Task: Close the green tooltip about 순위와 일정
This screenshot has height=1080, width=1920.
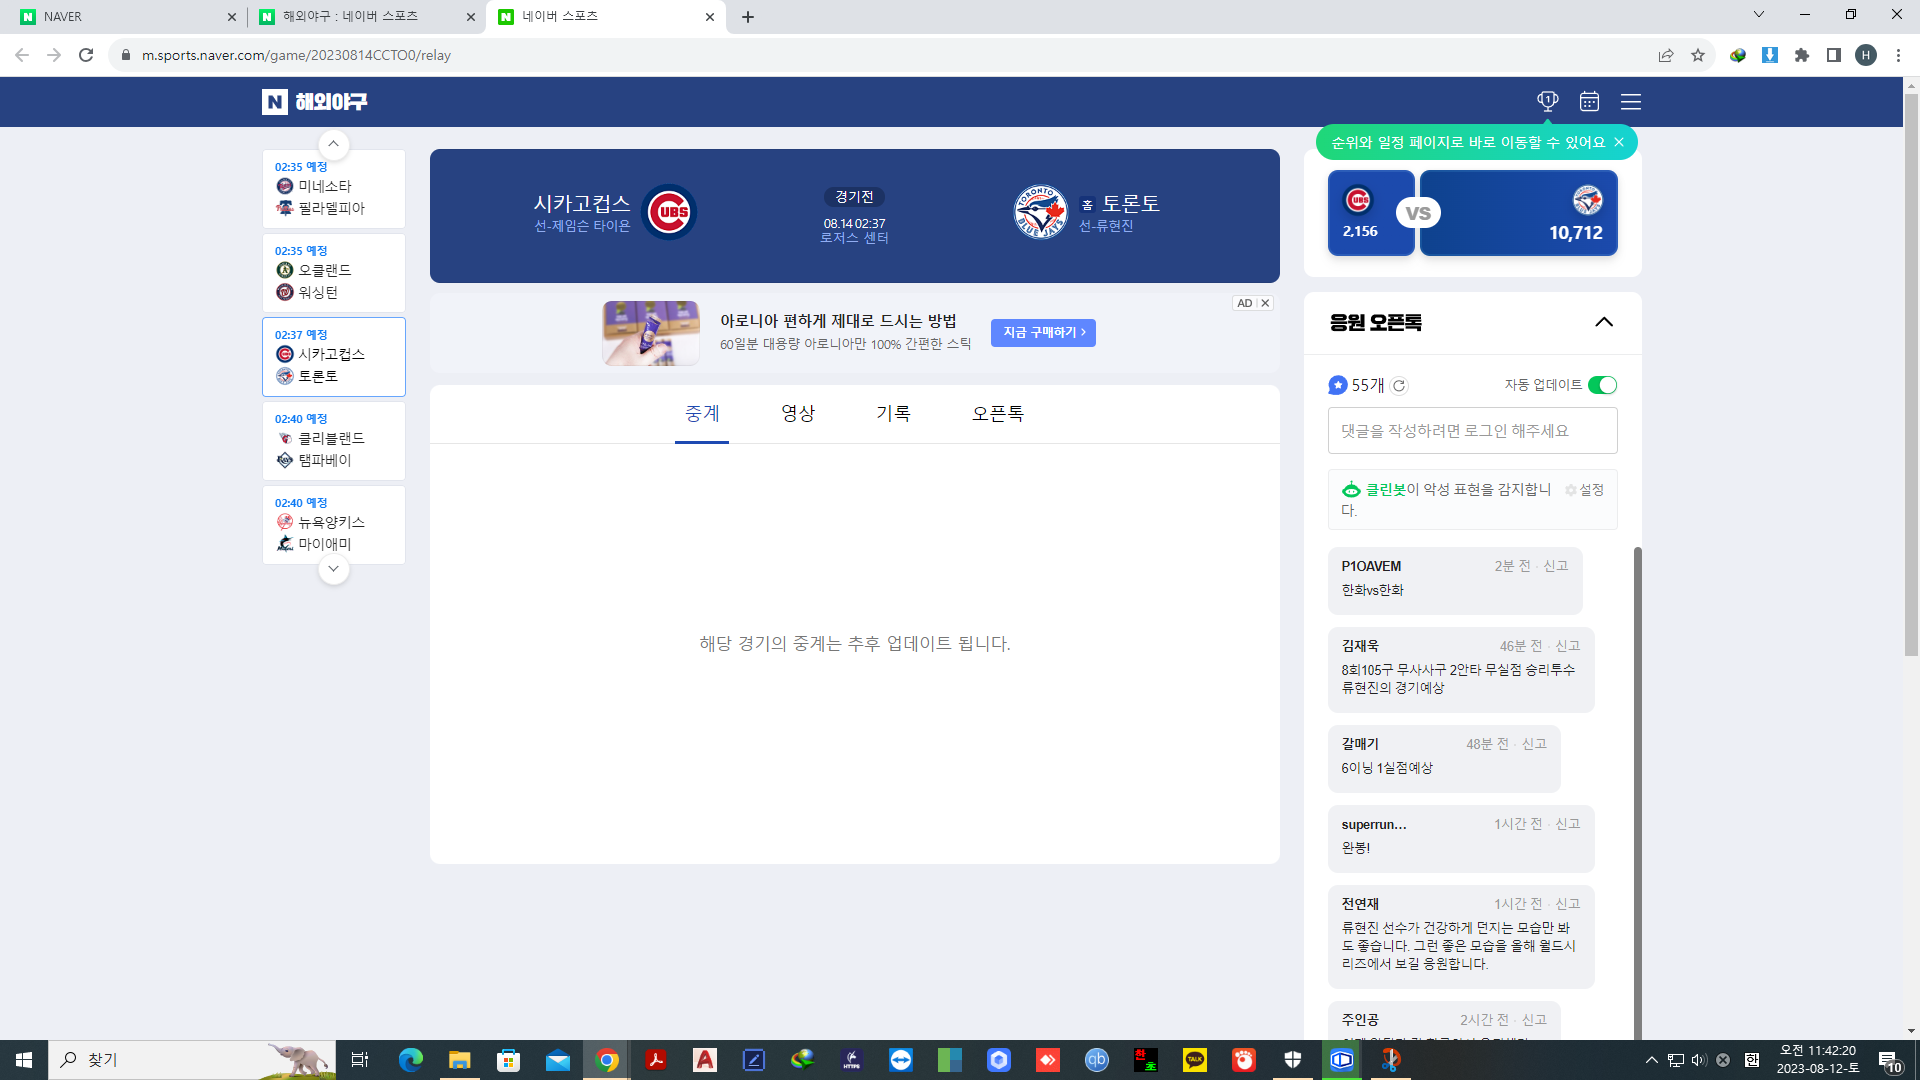Action: (1619, 142)
